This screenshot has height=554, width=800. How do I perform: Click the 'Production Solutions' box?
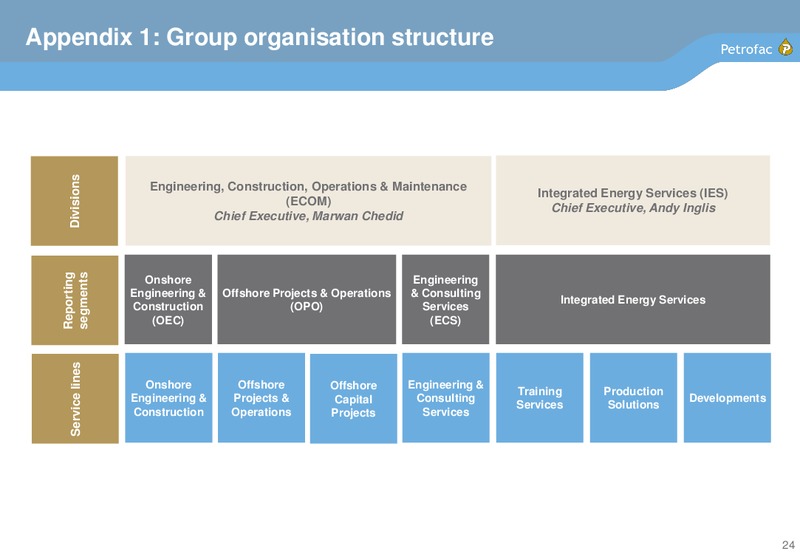click(x=634, y=398)
